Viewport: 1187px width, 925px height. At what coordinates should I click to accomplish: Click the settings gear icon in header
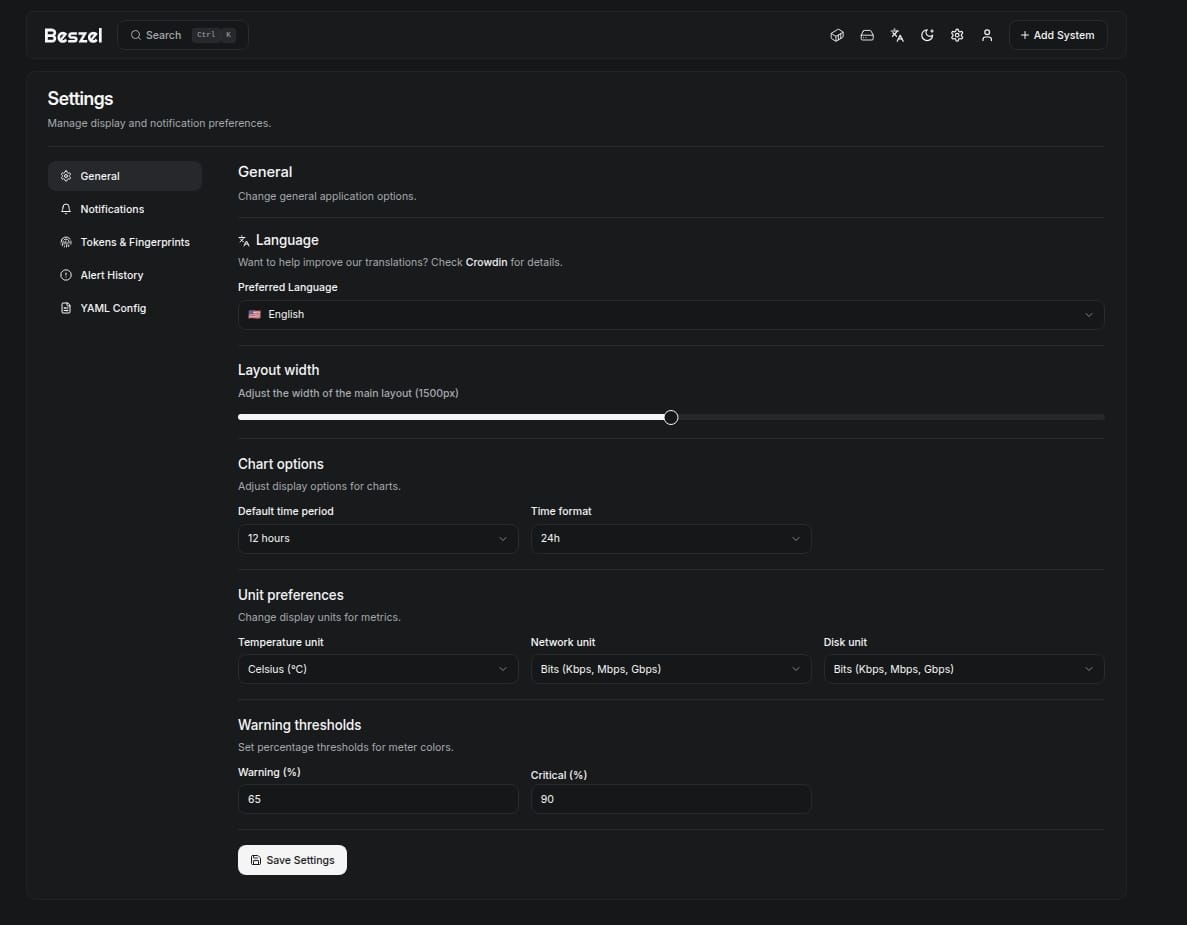(957, 35)
